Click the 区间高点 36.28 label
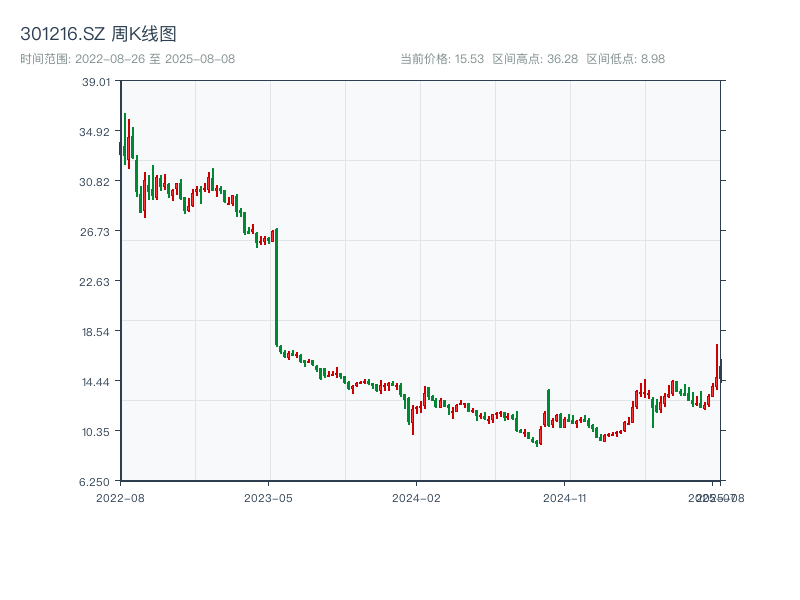The height and width of the screenshot is (600, 800). (535, 59)
